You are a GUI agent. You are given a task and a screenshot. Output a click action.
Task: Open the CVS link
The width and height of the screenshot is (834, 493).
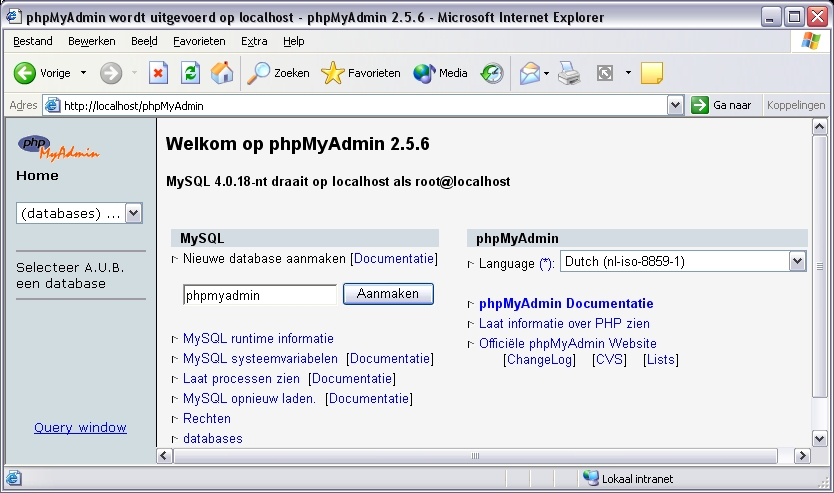(x=609, y=360)
